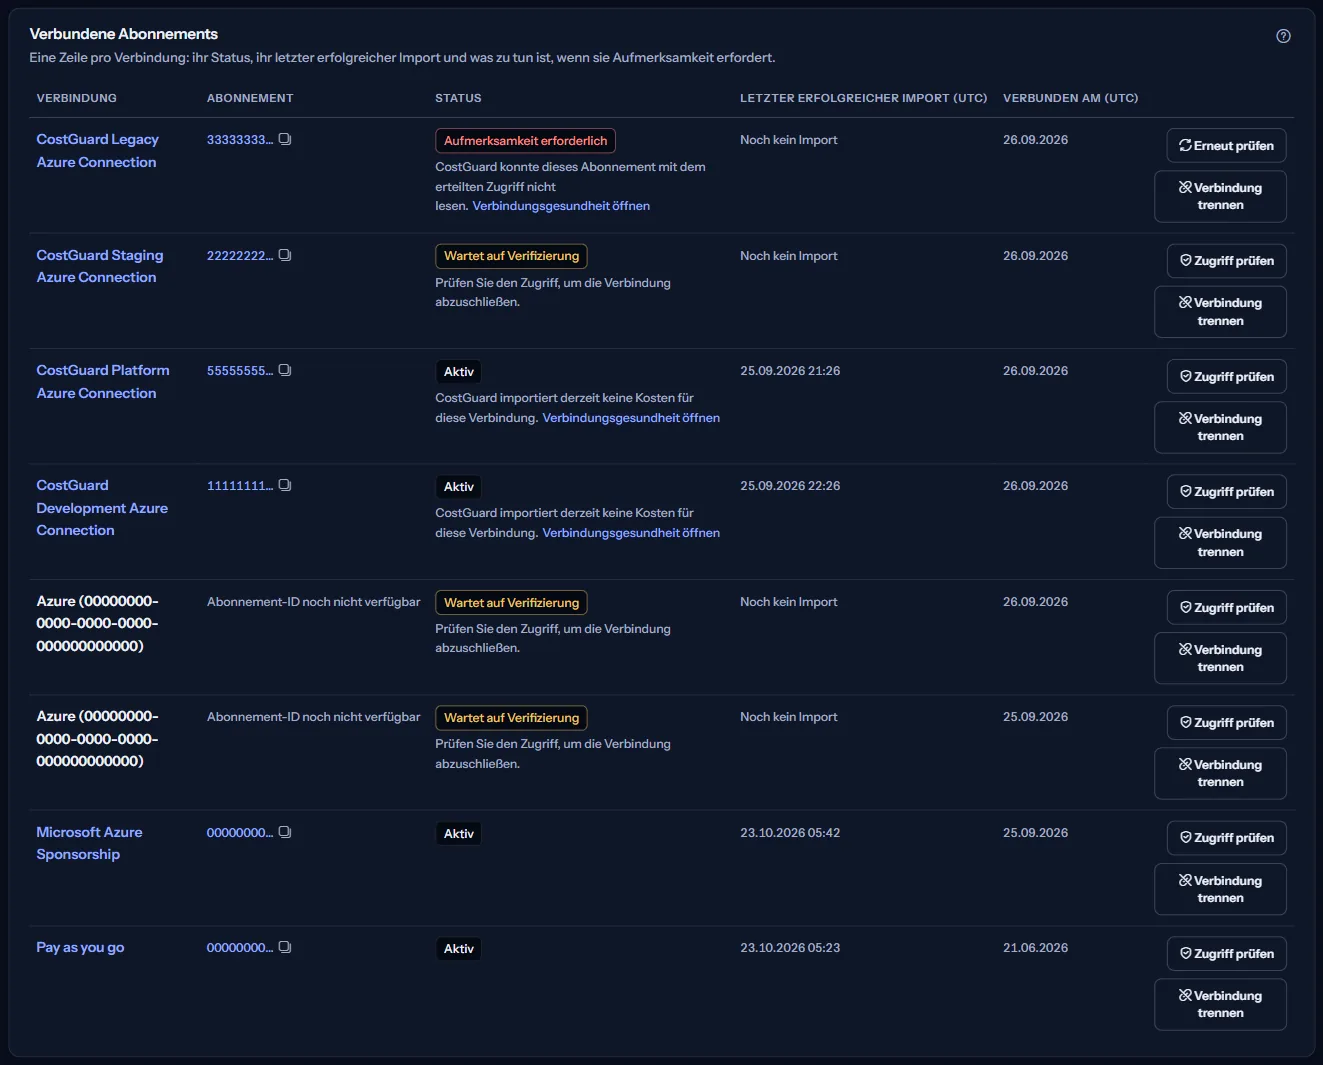Open CostGuard Development Azure Connection link
This screenshot has width=1323, height=1065.
coord(102,508)
